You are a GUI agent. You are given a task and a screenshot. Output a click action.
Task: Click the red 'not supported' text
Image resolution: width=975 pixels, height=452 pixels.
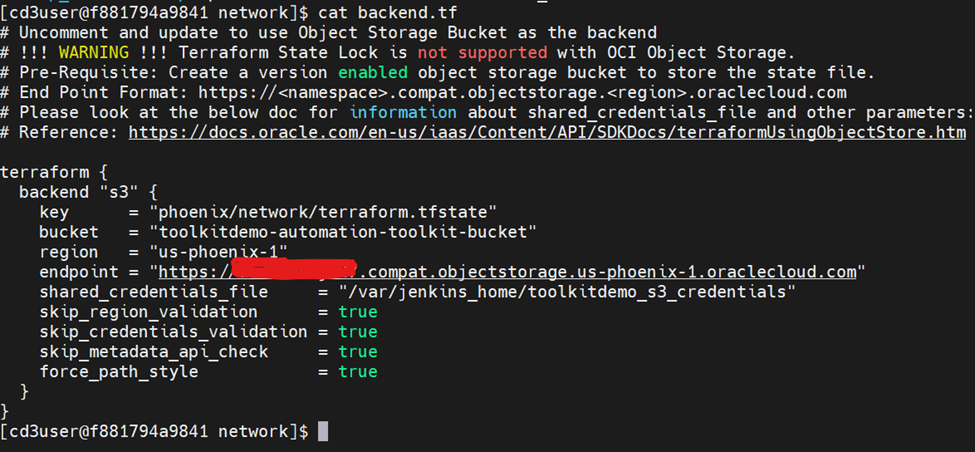(482, 52)
